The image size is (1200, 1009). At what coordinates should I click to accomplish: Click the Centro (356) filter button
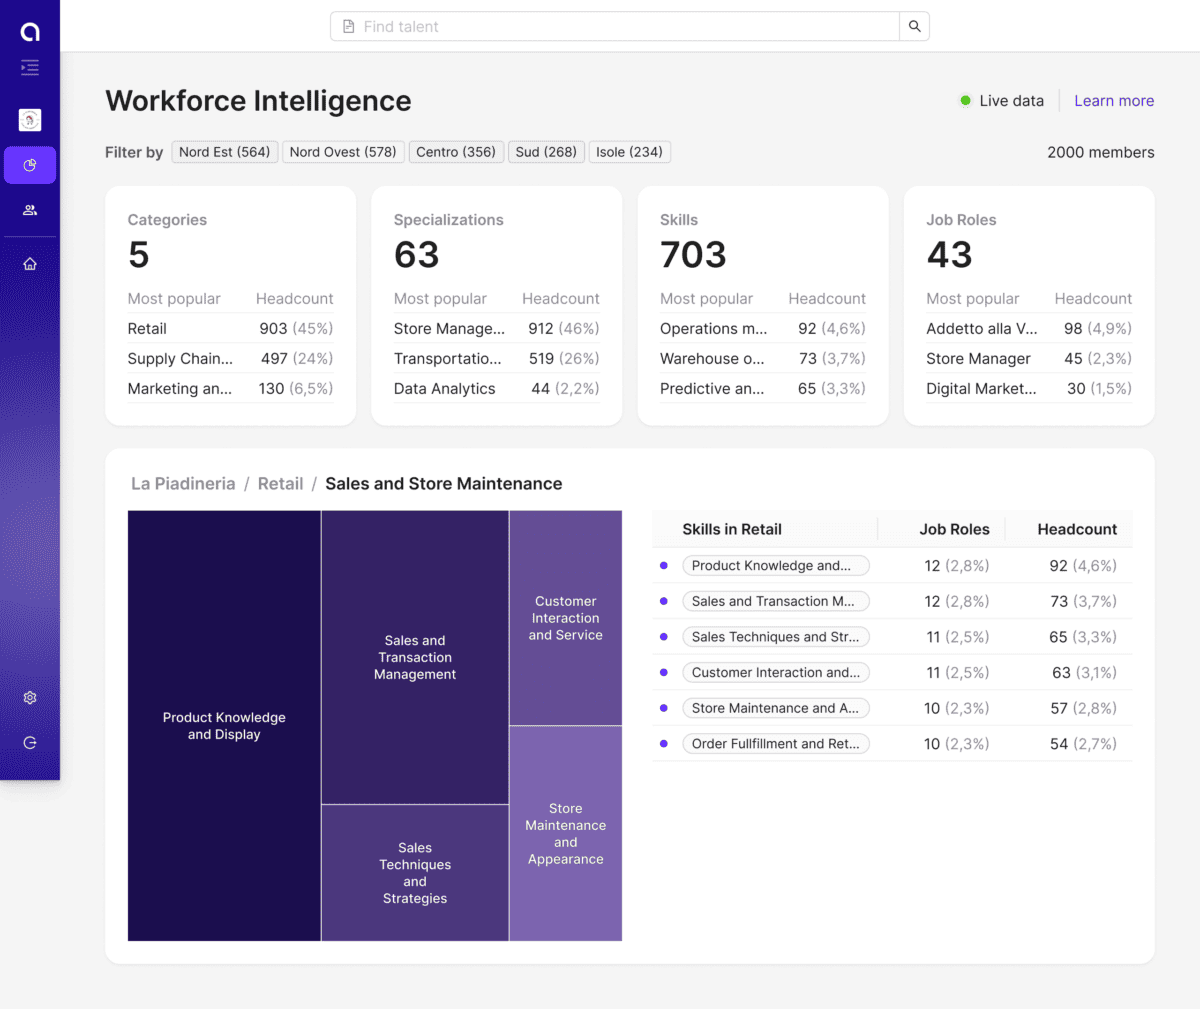(456, 152)
